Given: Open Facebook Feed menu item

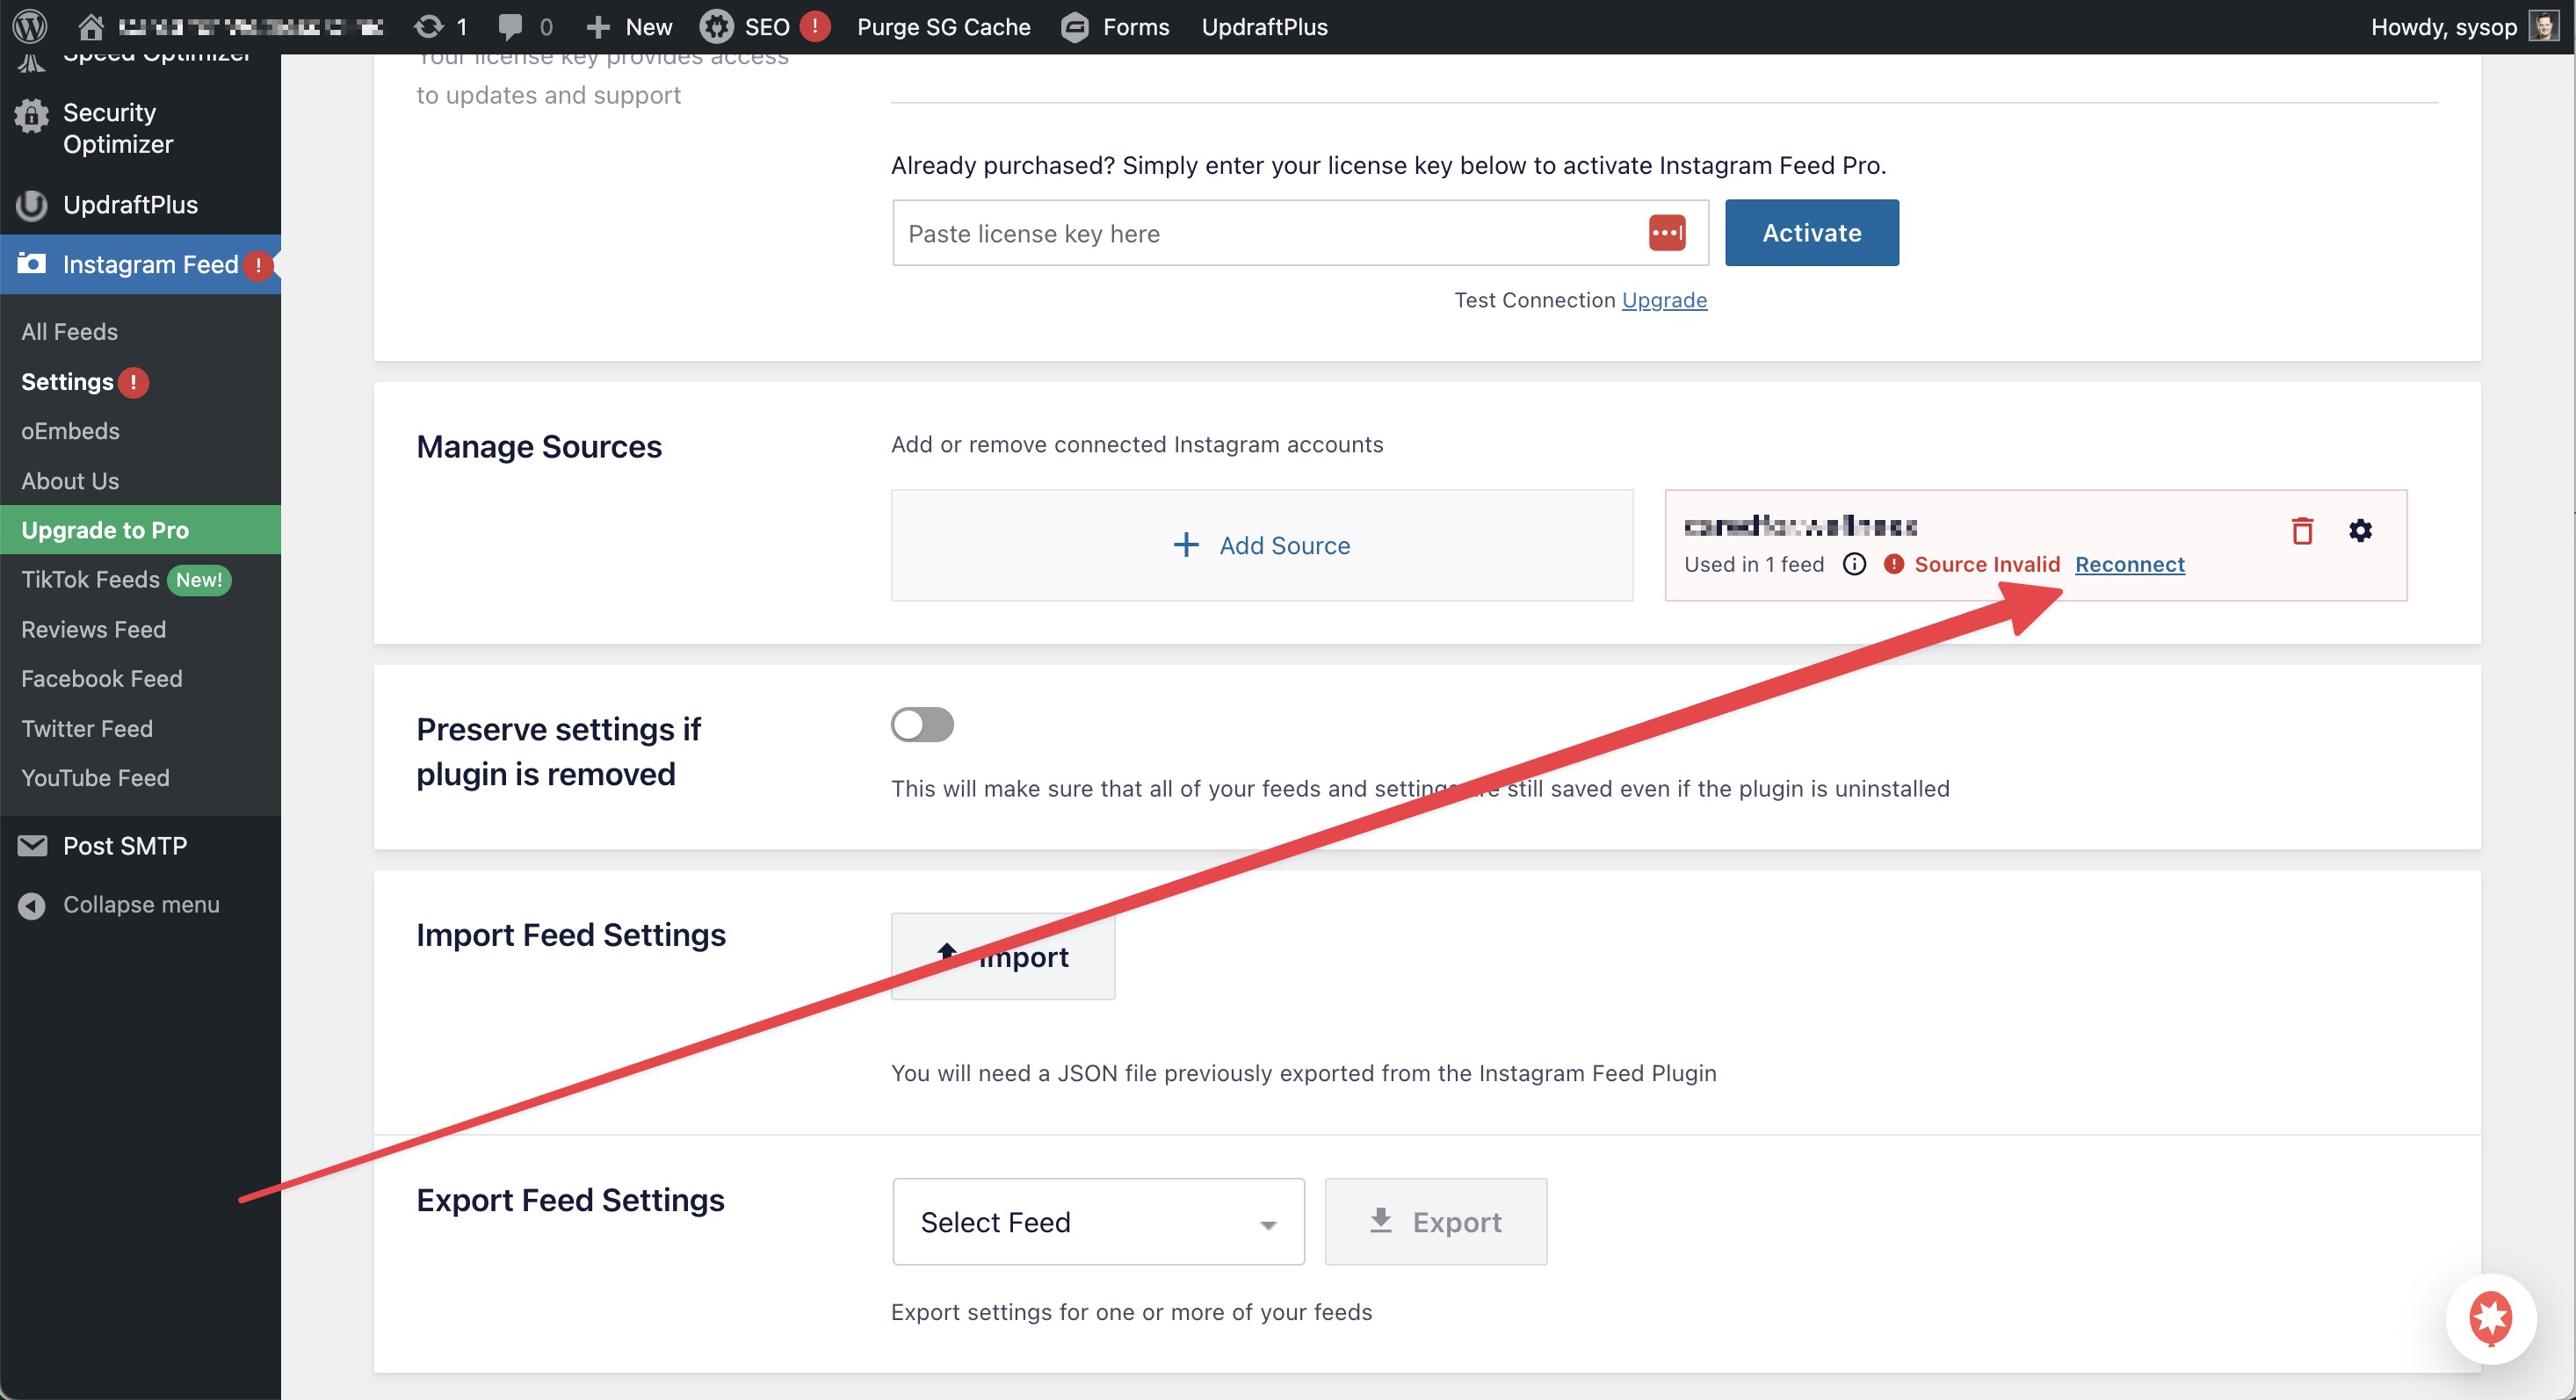Looking at the screenshot, I should [102, 679].
